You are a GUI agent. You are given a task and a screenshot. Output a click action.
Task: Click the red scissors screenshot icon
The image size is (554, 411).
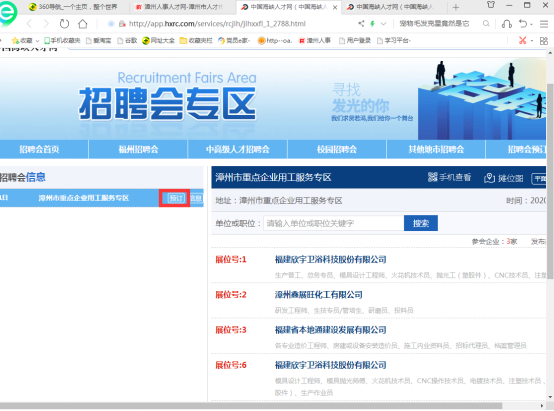[523, 40]
